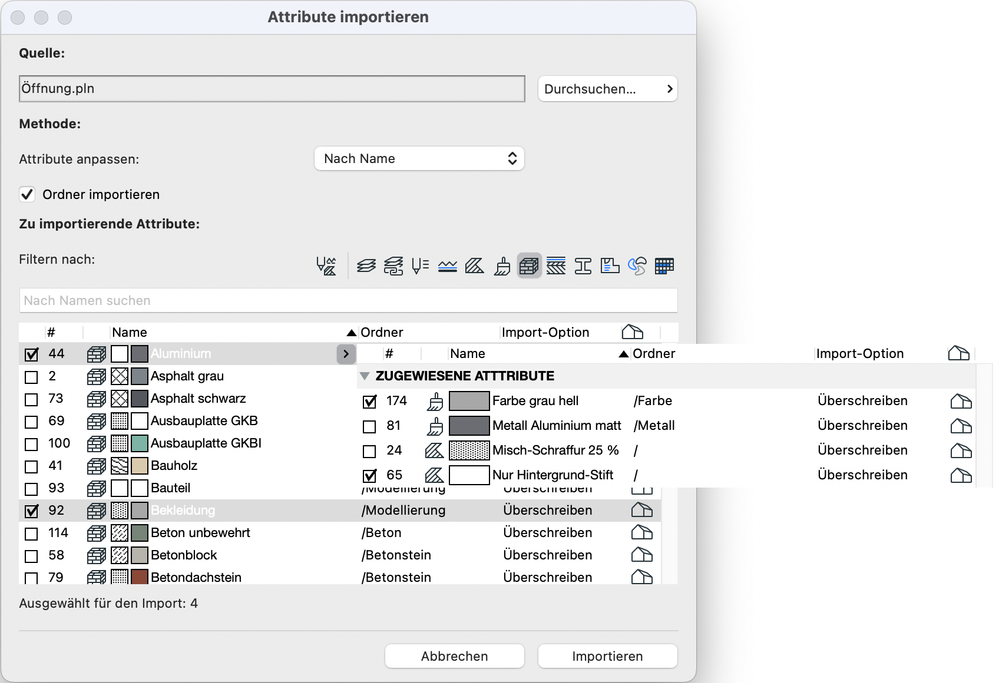Check the Asphalt grau row checkbox
The image size is (999, 683).
[x=31, y=377]
